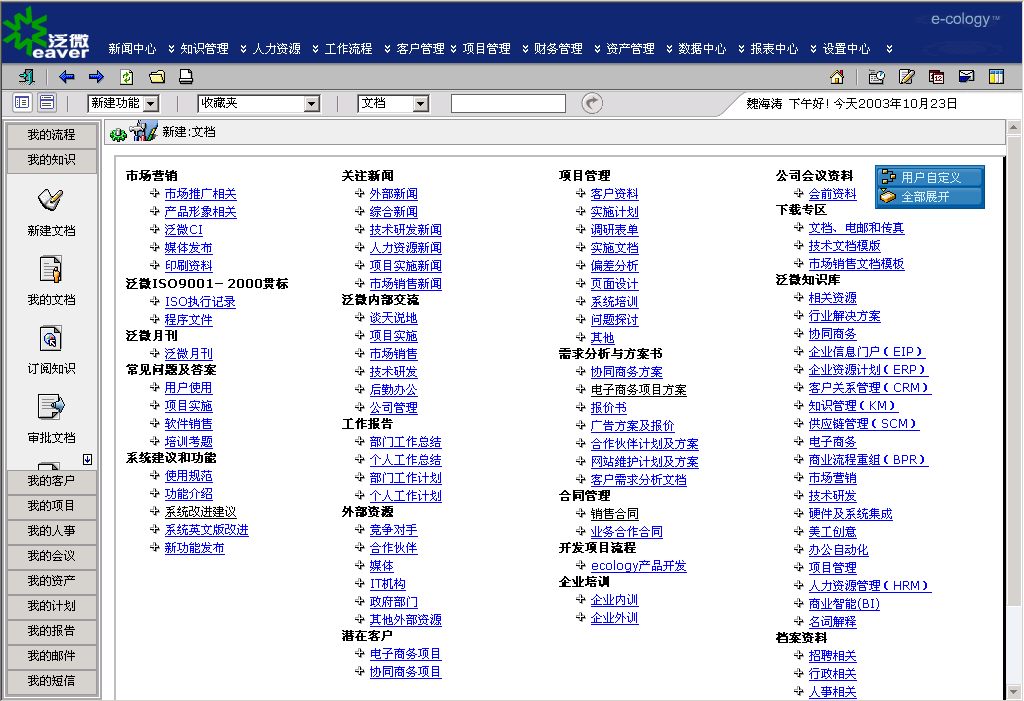Open the 项目管理 top menu
This screenshot has width=1024, height=701.
pos(487,49)
